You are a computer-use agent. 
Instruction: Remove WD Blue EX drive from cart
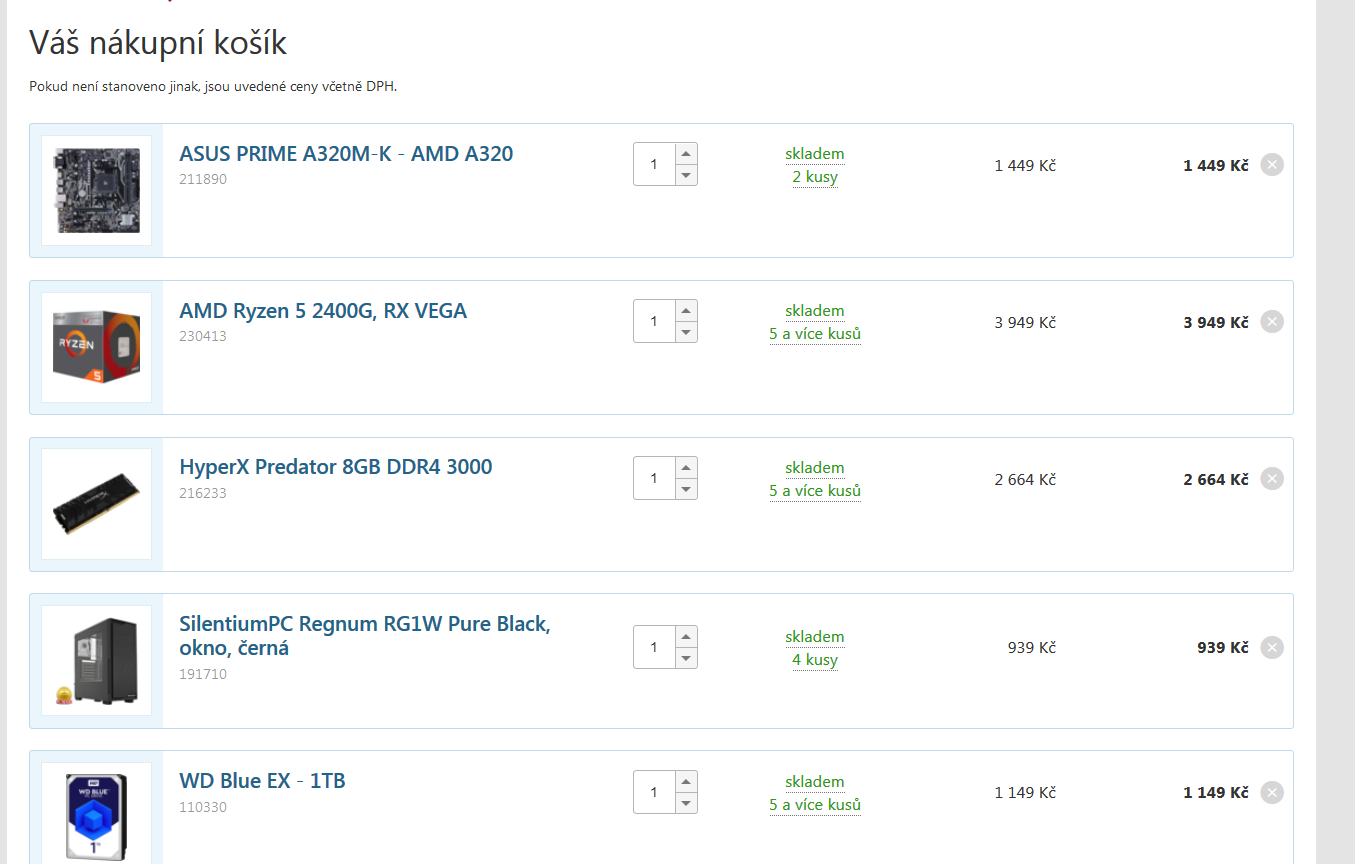[1271, 793]
